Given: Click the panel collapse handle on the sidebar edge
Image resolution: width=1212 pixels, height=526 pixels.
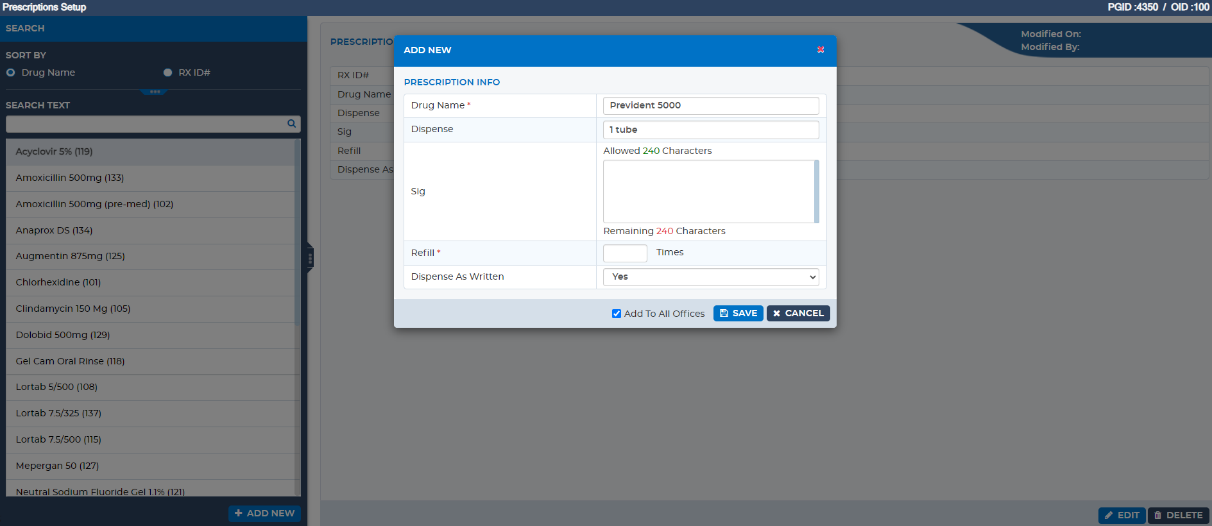Looking at the screenshot, I should click(x=310, y=257).
